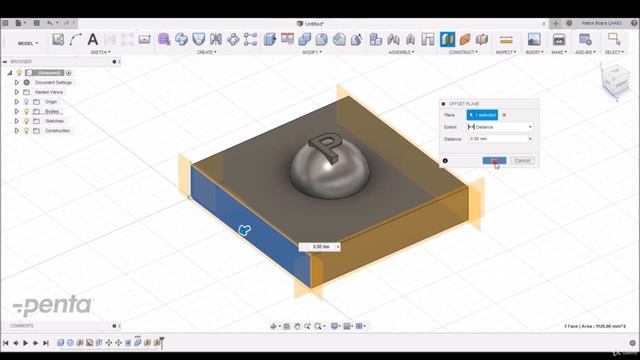Viewport: 640px width, 360px height.
Task: Click the highlighted Offset Plane icon
Action: [x=447, y=39]
